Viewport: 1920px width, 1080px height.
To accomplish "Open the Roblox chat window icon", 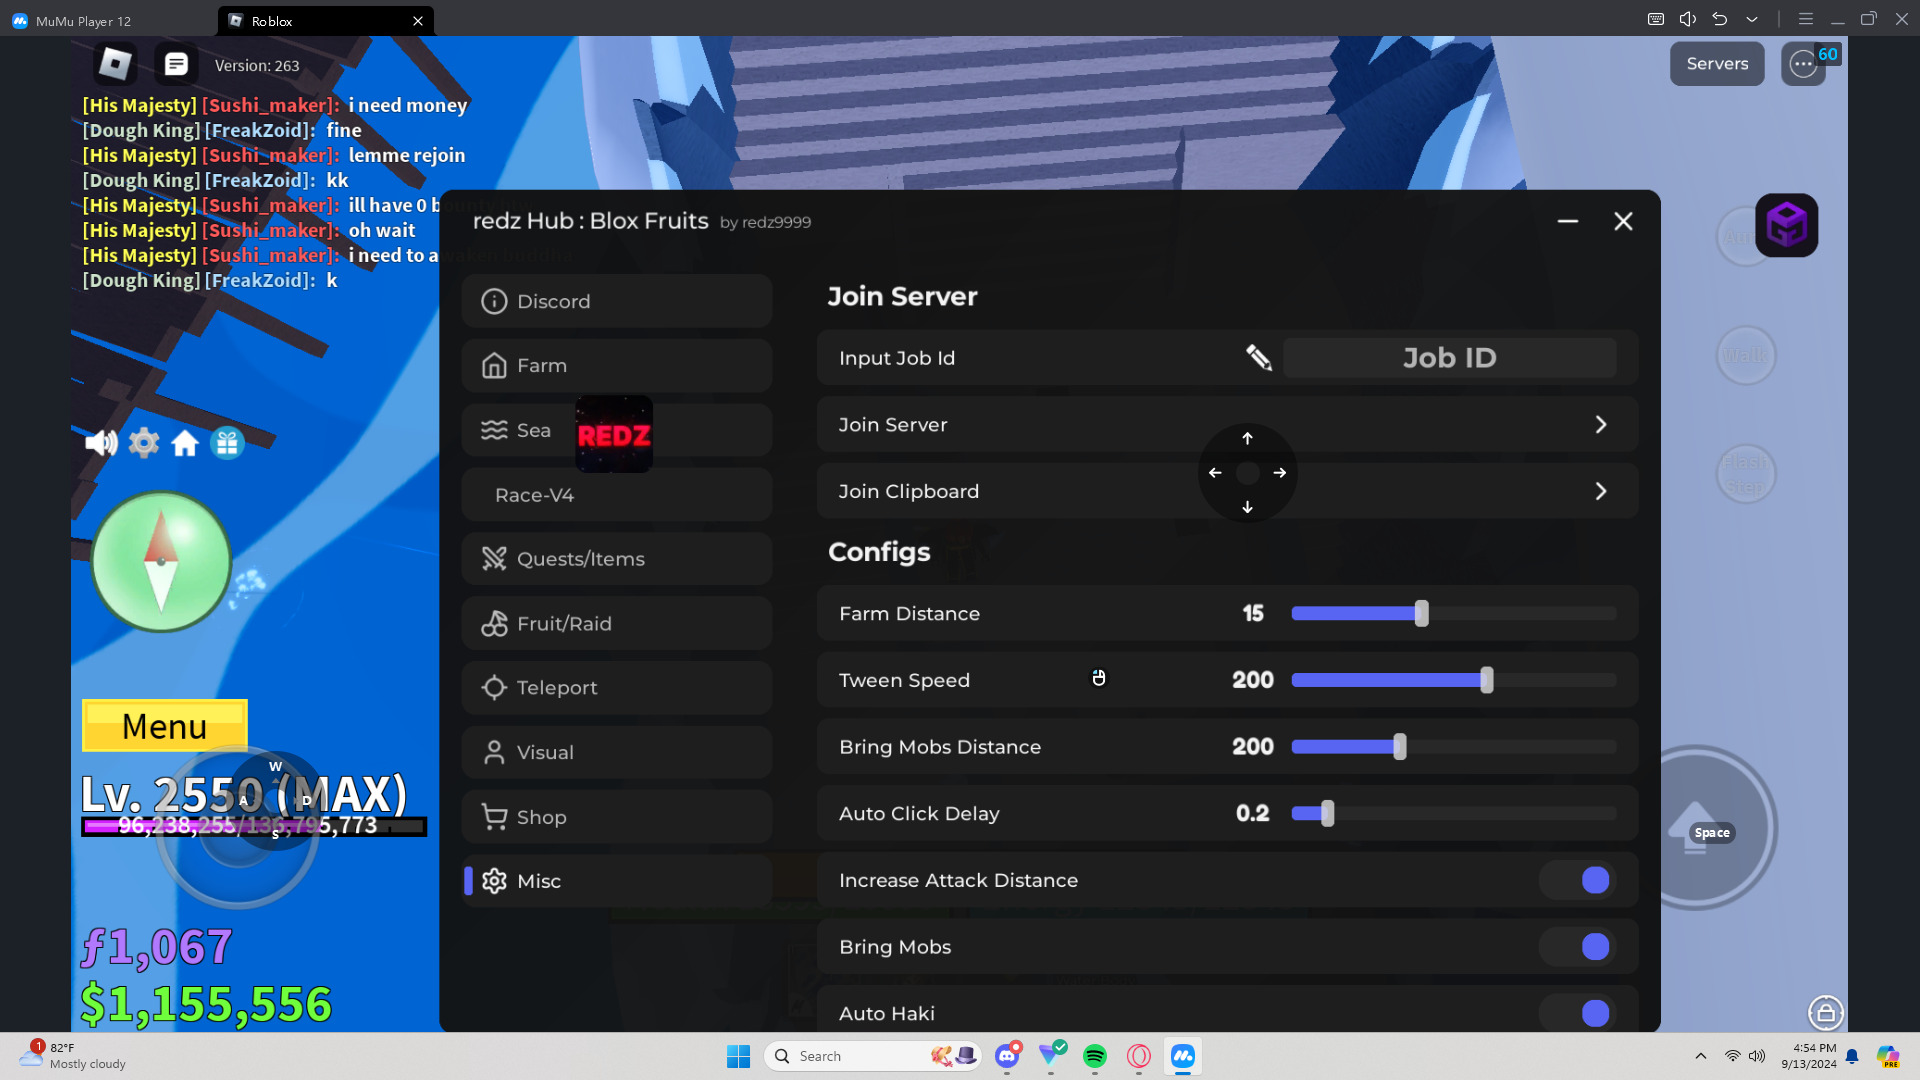I will 176,64.
